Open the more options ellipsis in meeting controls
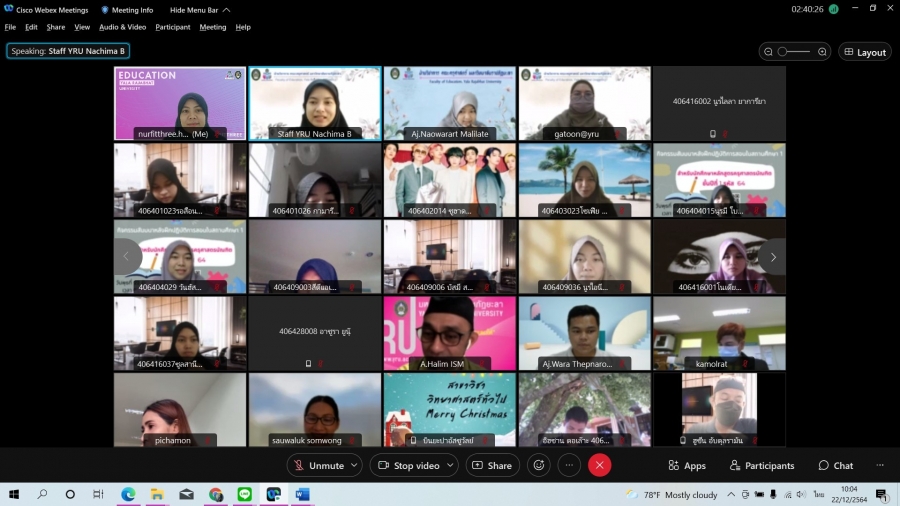Screen dimensions: 900x506 (569, 465)
